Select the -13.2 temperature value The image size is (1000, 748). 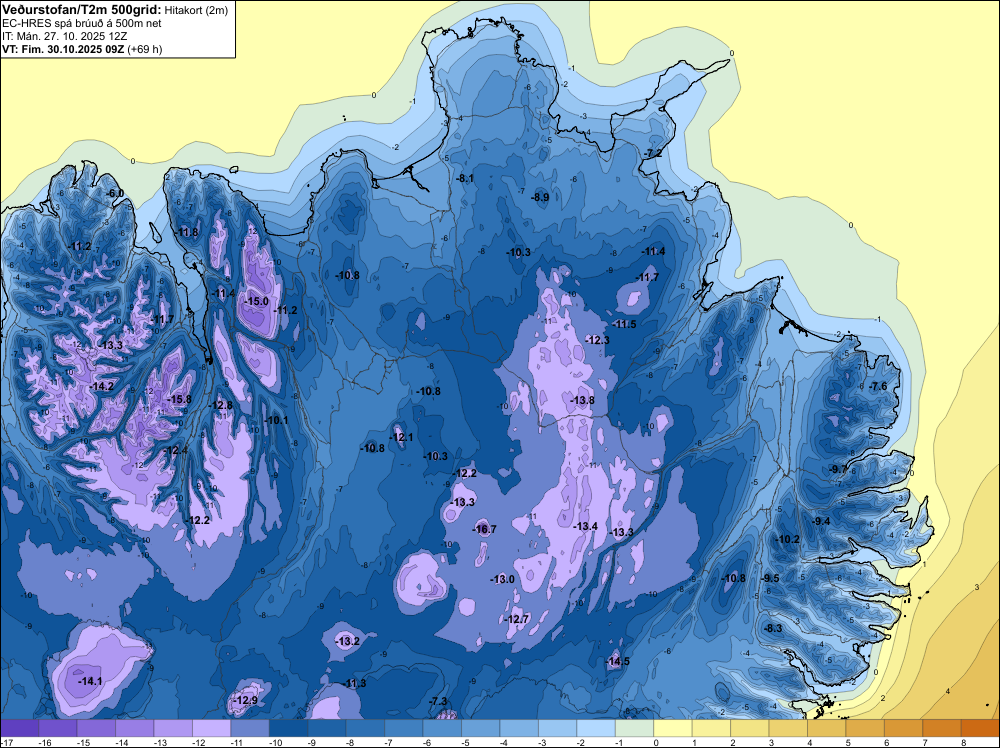(348, 641)
